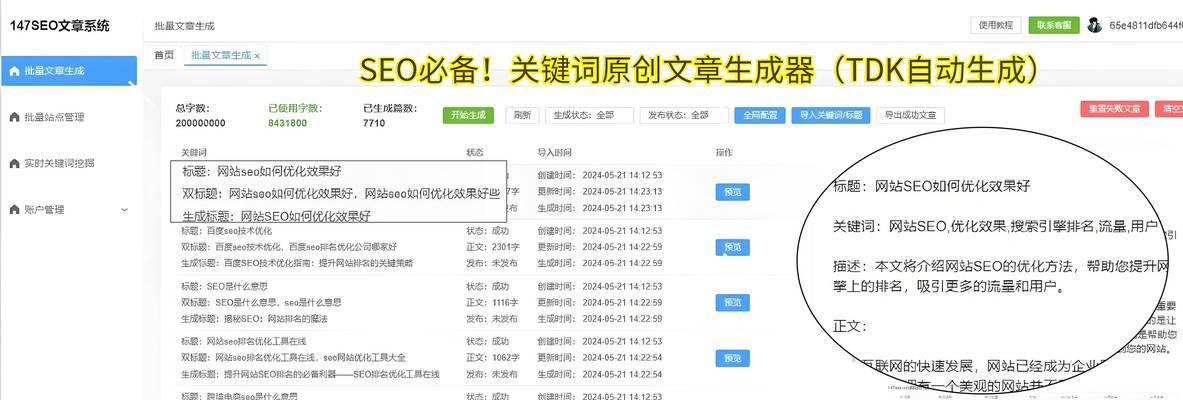
Task: Click the 批量站点管理 sidebar home icon
Action: point(14,117)
